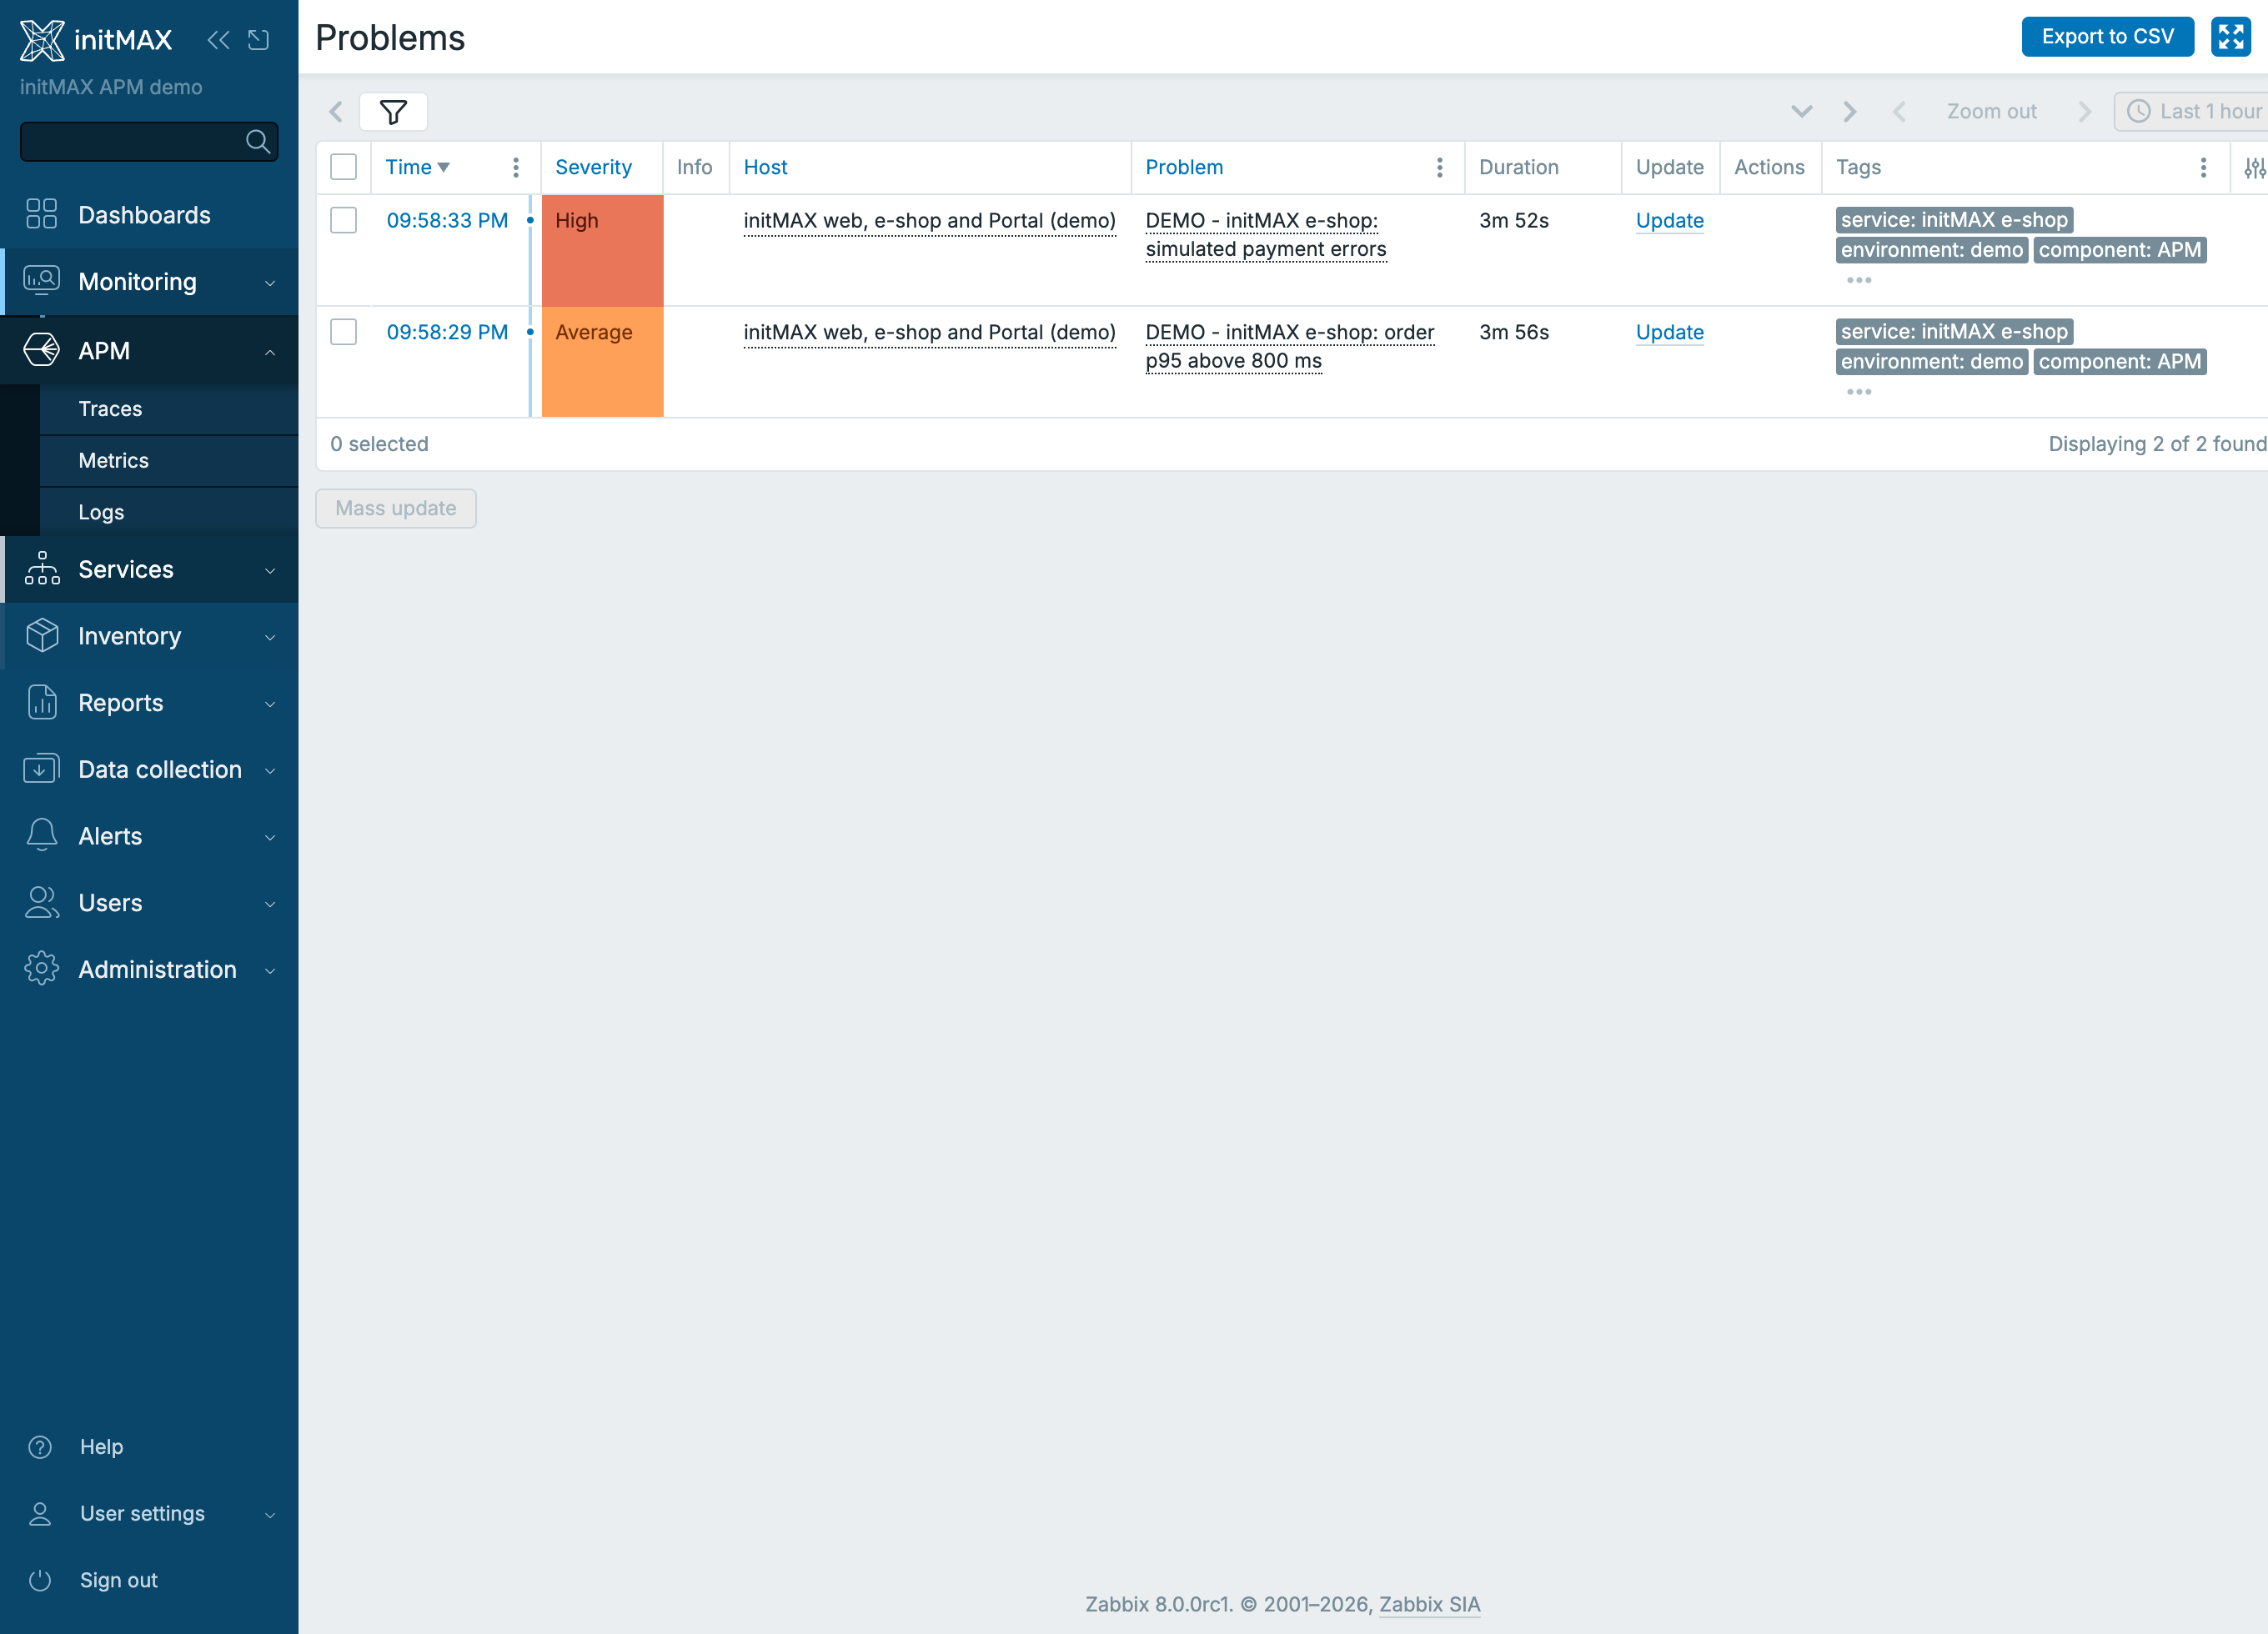Expand the Monitoring menu section
2268x1634 pixels.
151,282
